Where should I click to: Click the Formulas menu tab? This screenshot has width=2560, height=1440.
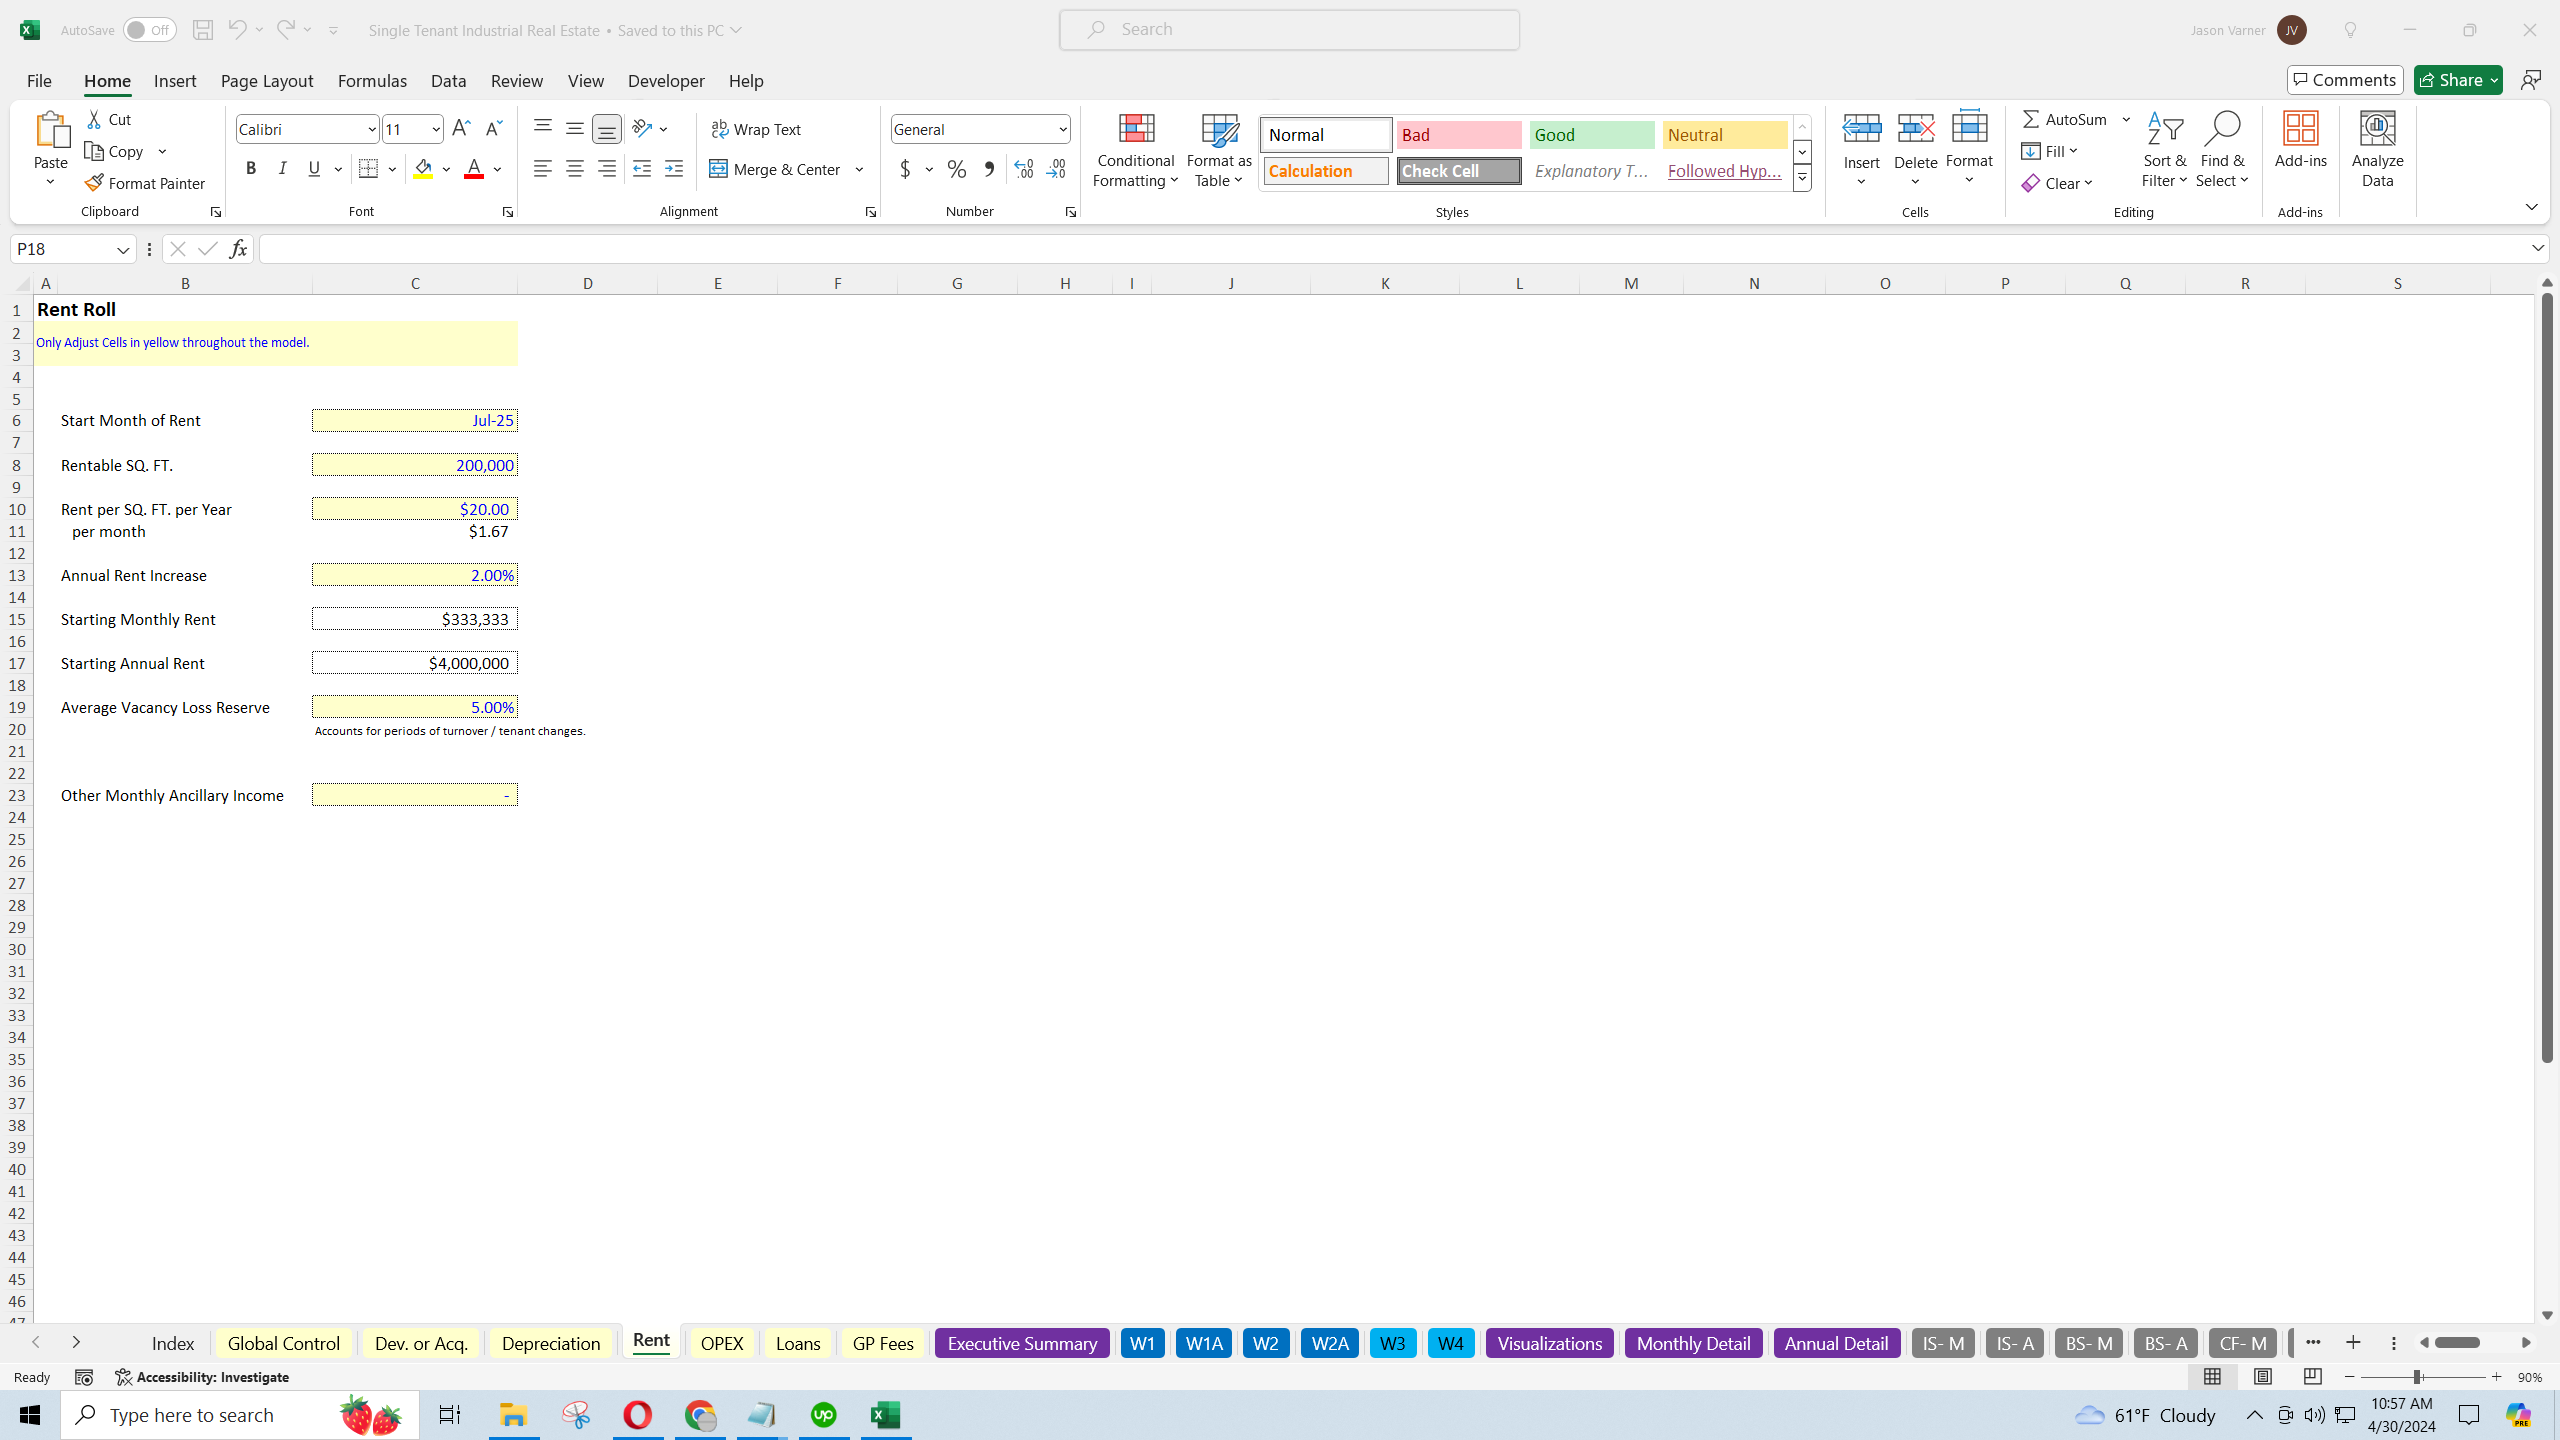[373, 81]
